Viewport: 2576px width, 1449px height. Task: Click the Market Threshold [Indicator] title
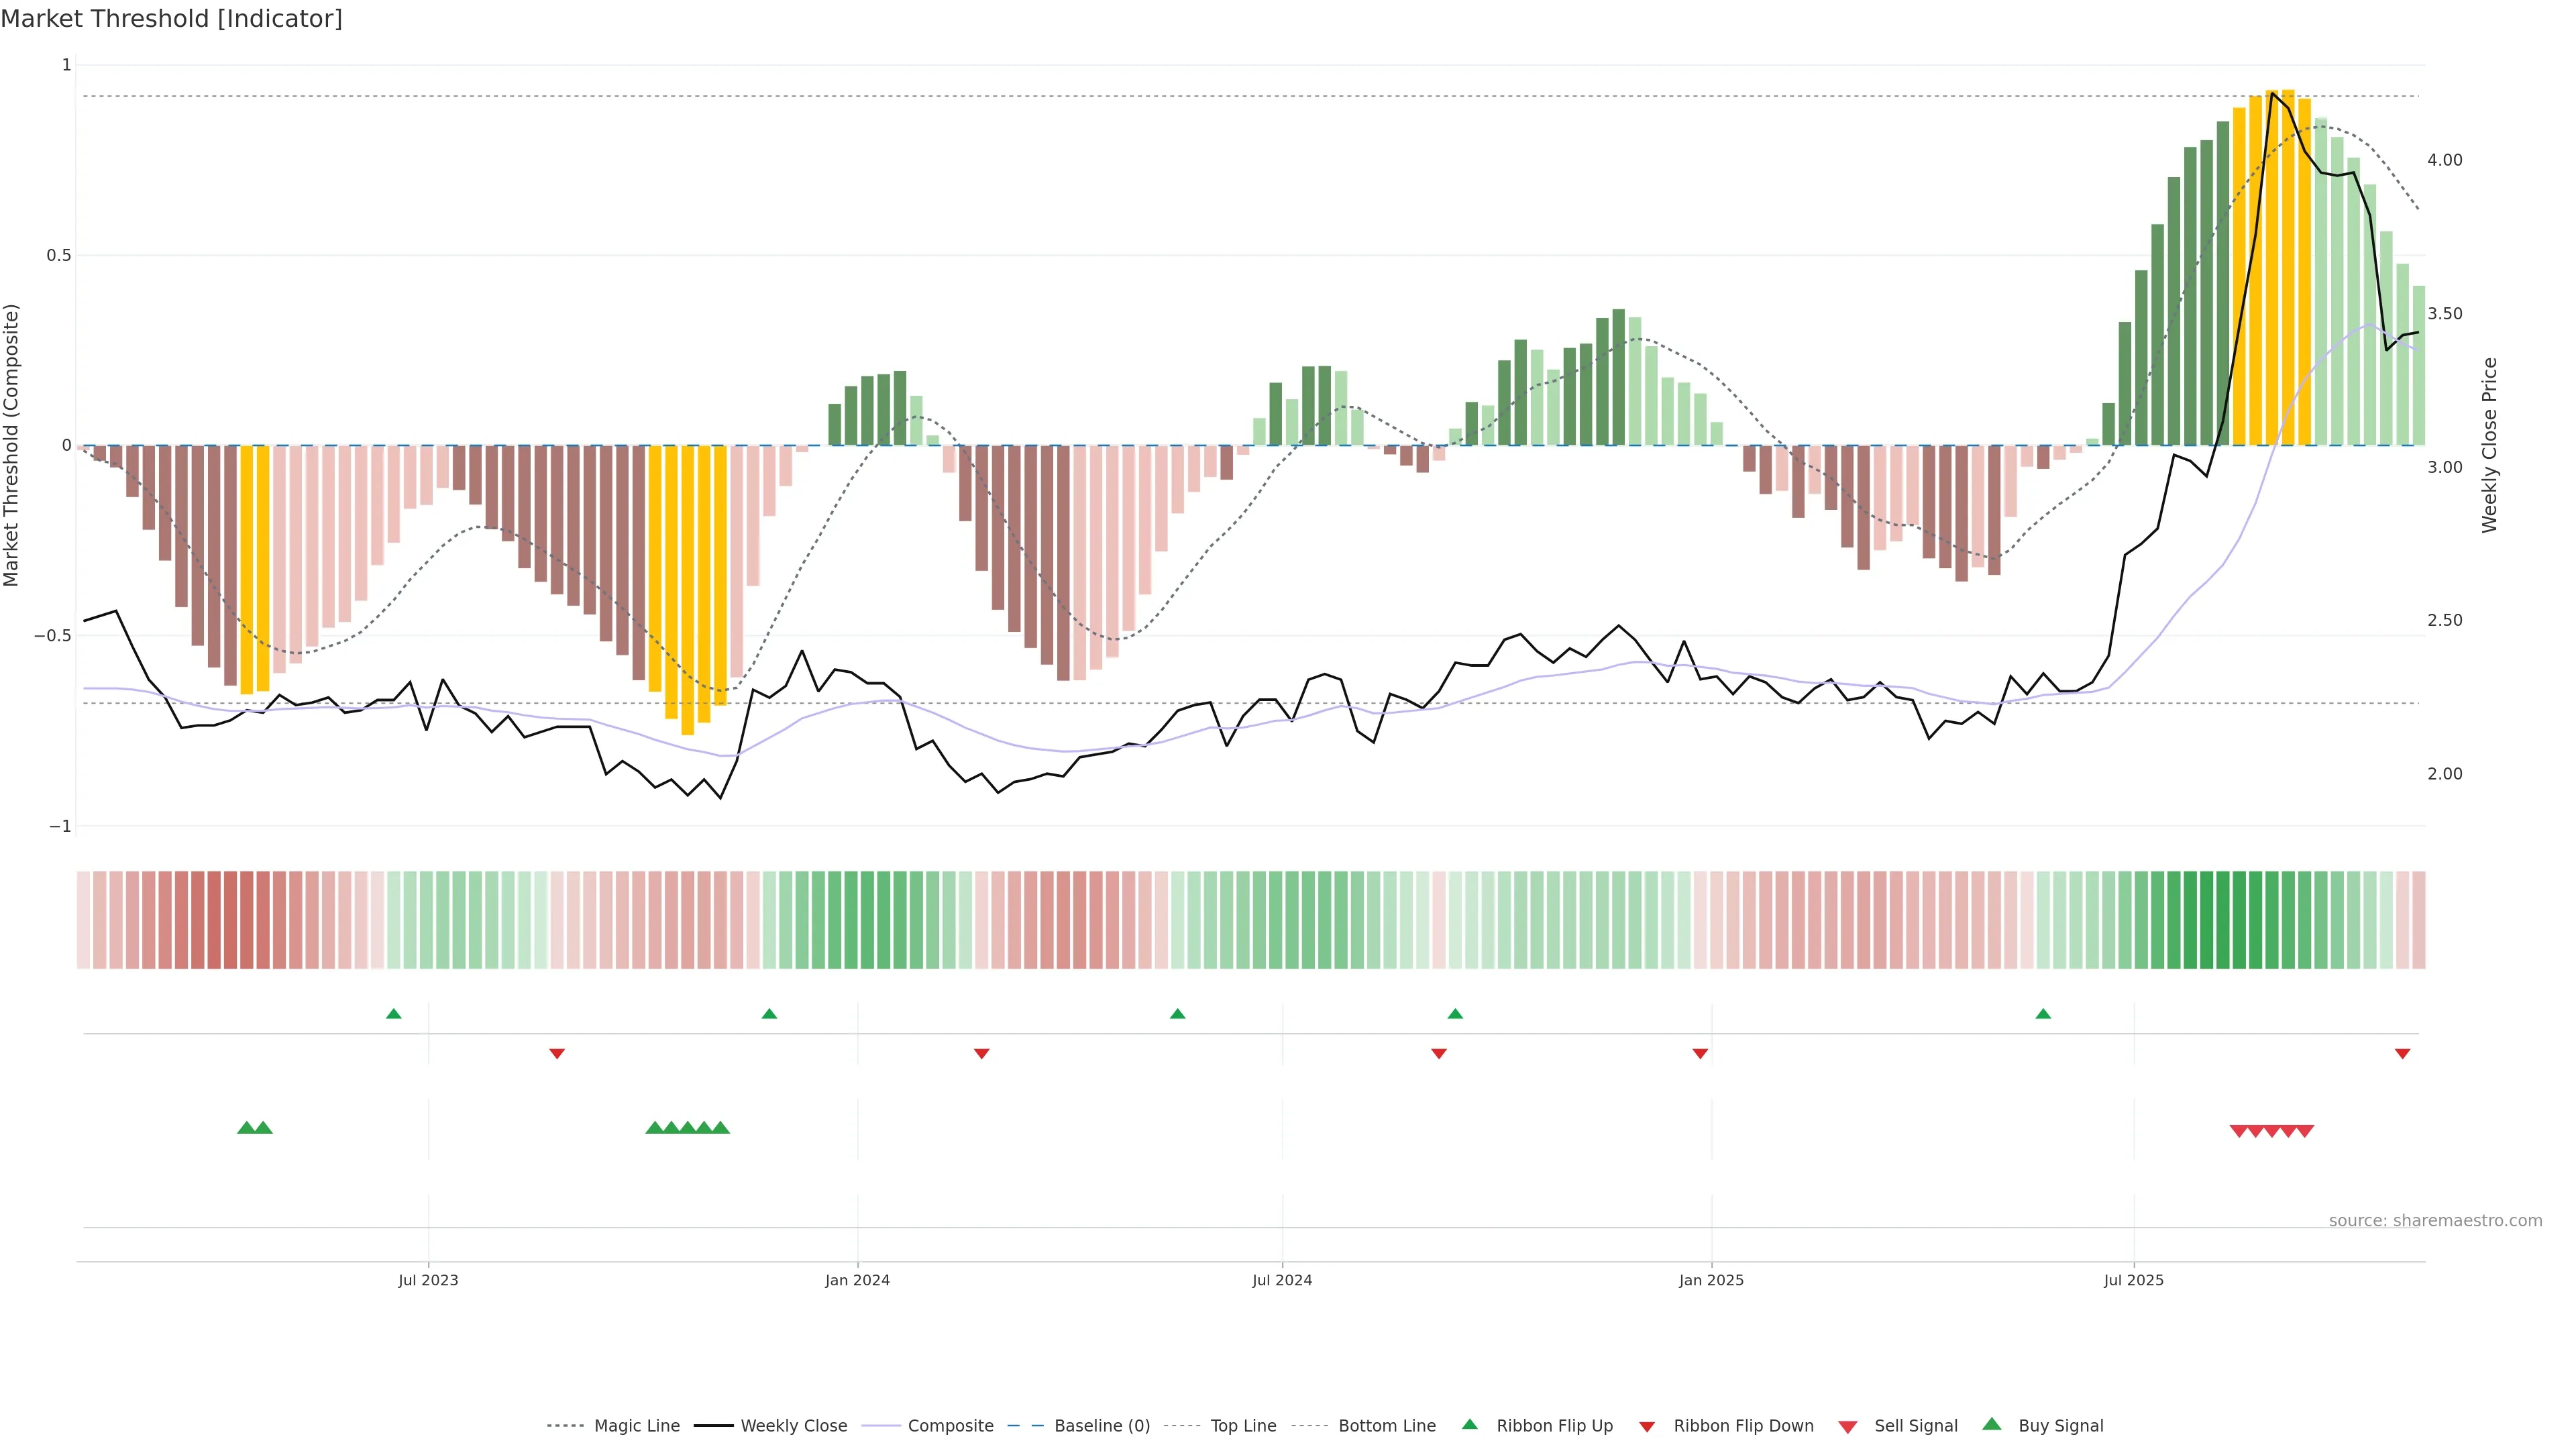[x=171, y=19]
